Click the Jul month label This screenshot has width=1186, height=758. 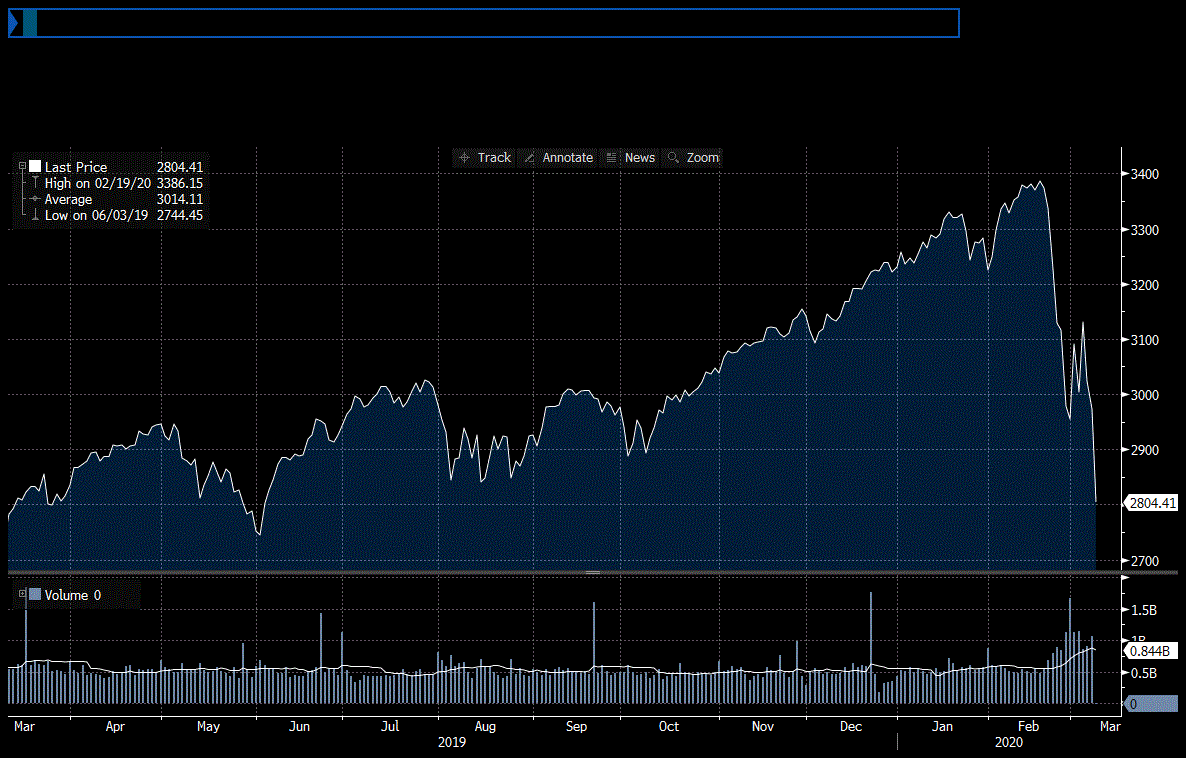tap(390, 726)
